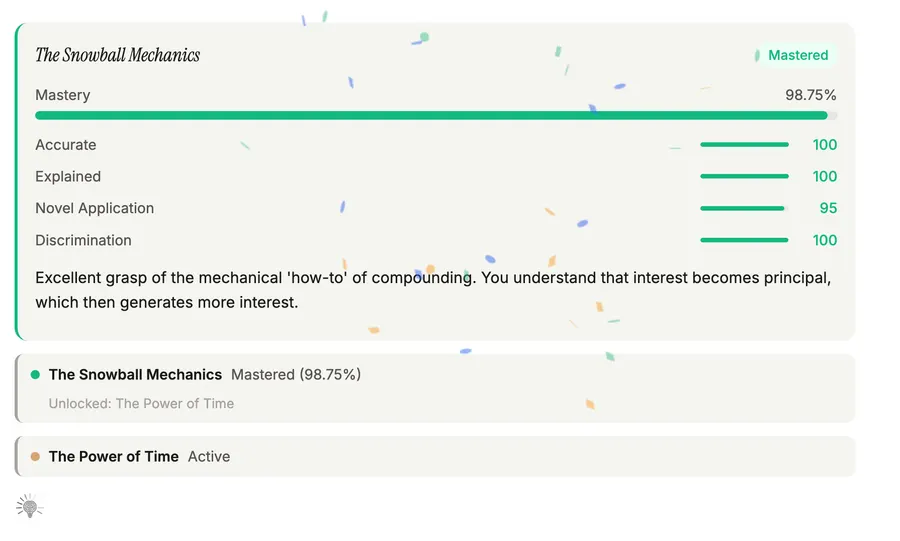Screen dimensions: 900x541
Task: Click the Novel Application score bar
Action: pyautogui.click(x=744, y=208)
